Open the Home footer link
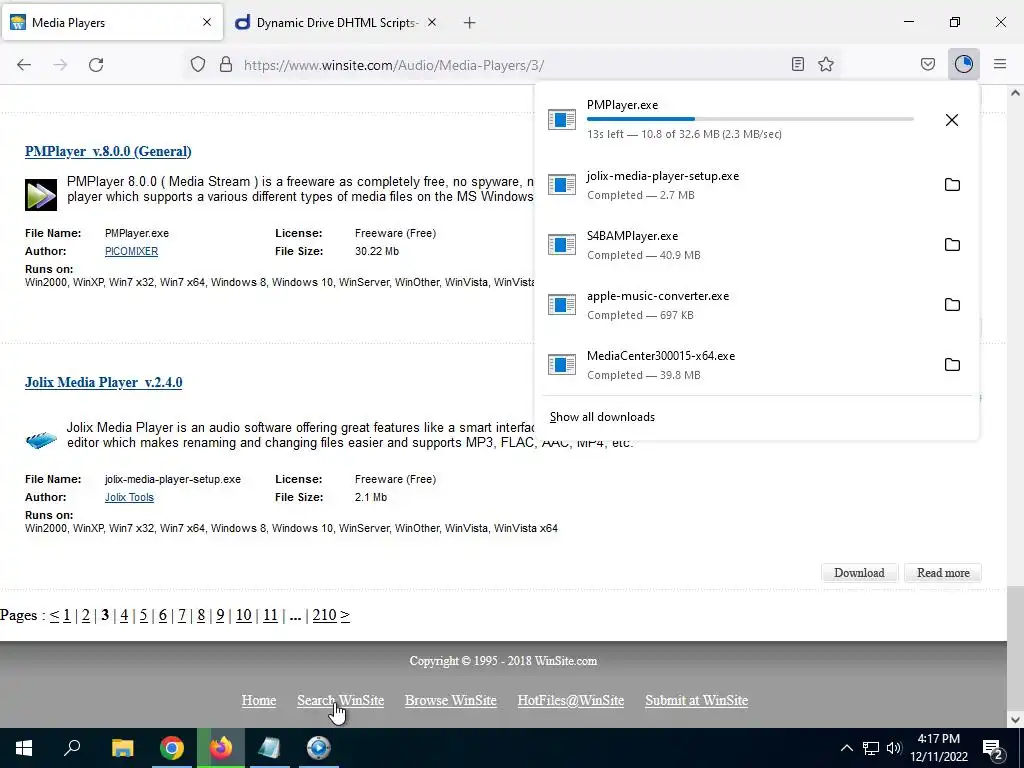Image resolution: width=1024 pixels, height=768 pixels. pos(259,700)
